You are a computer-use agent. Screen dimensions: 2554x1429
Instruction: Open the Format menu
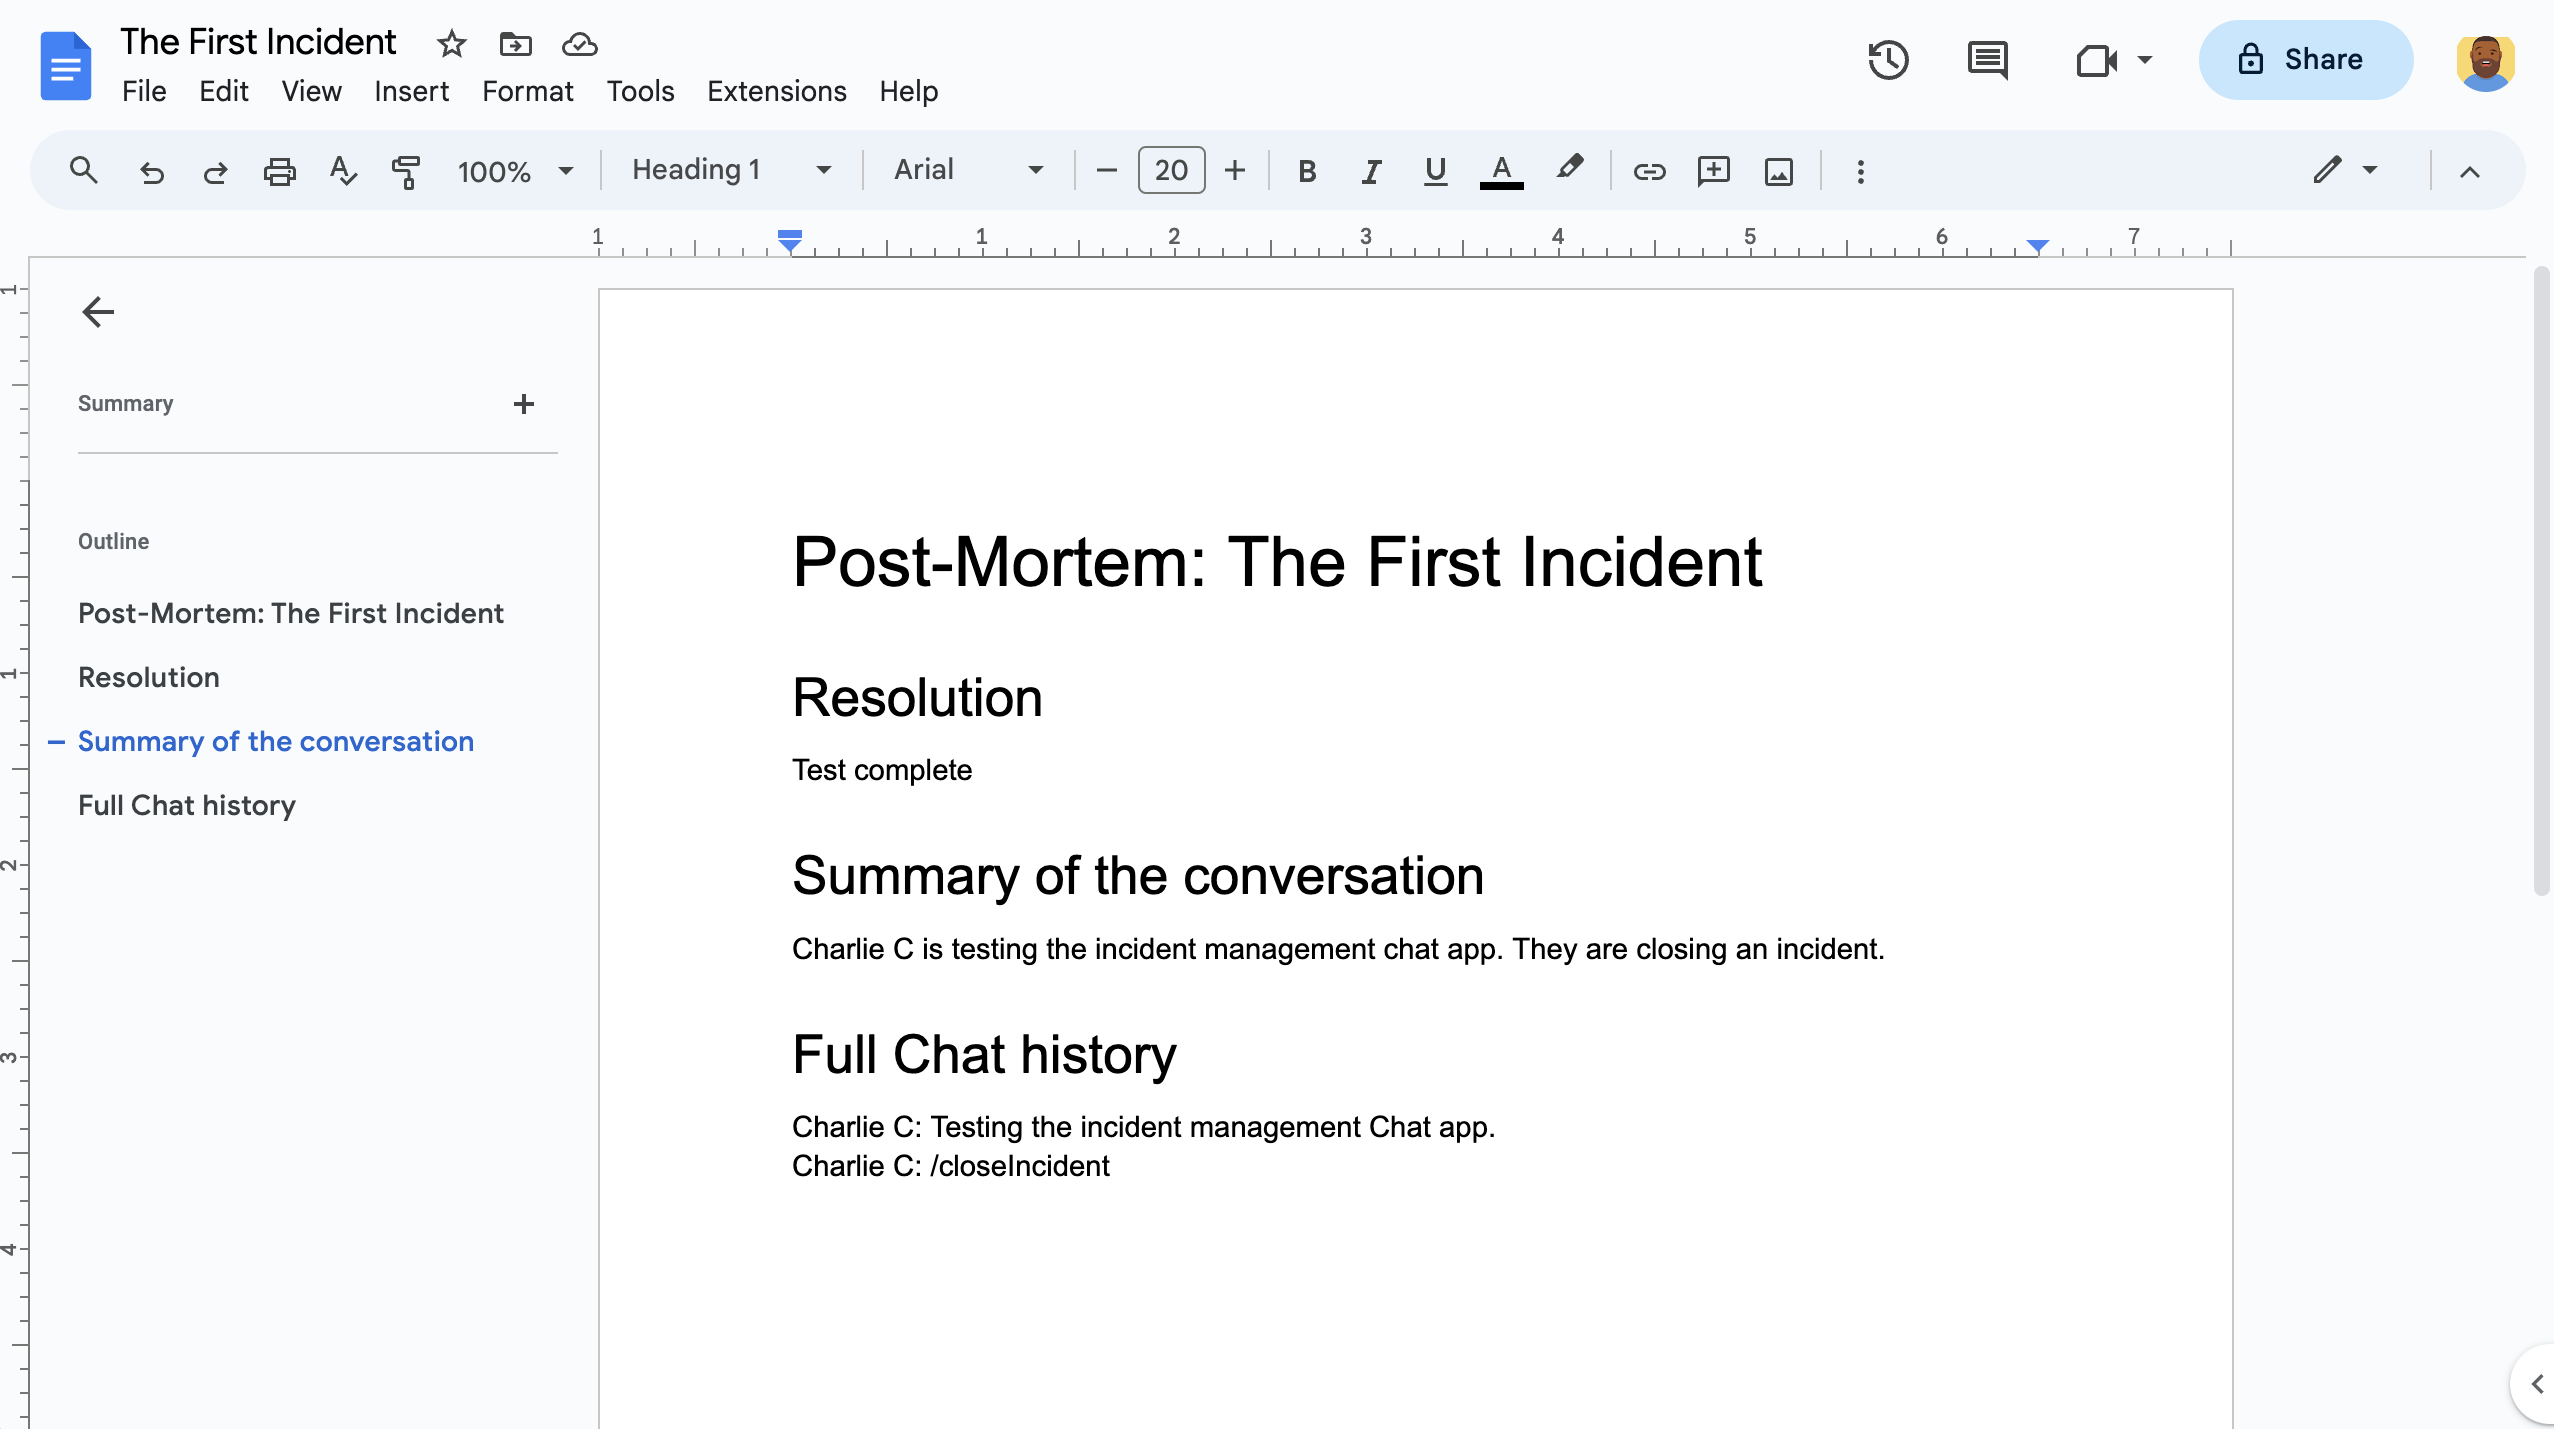click(526, 89)
